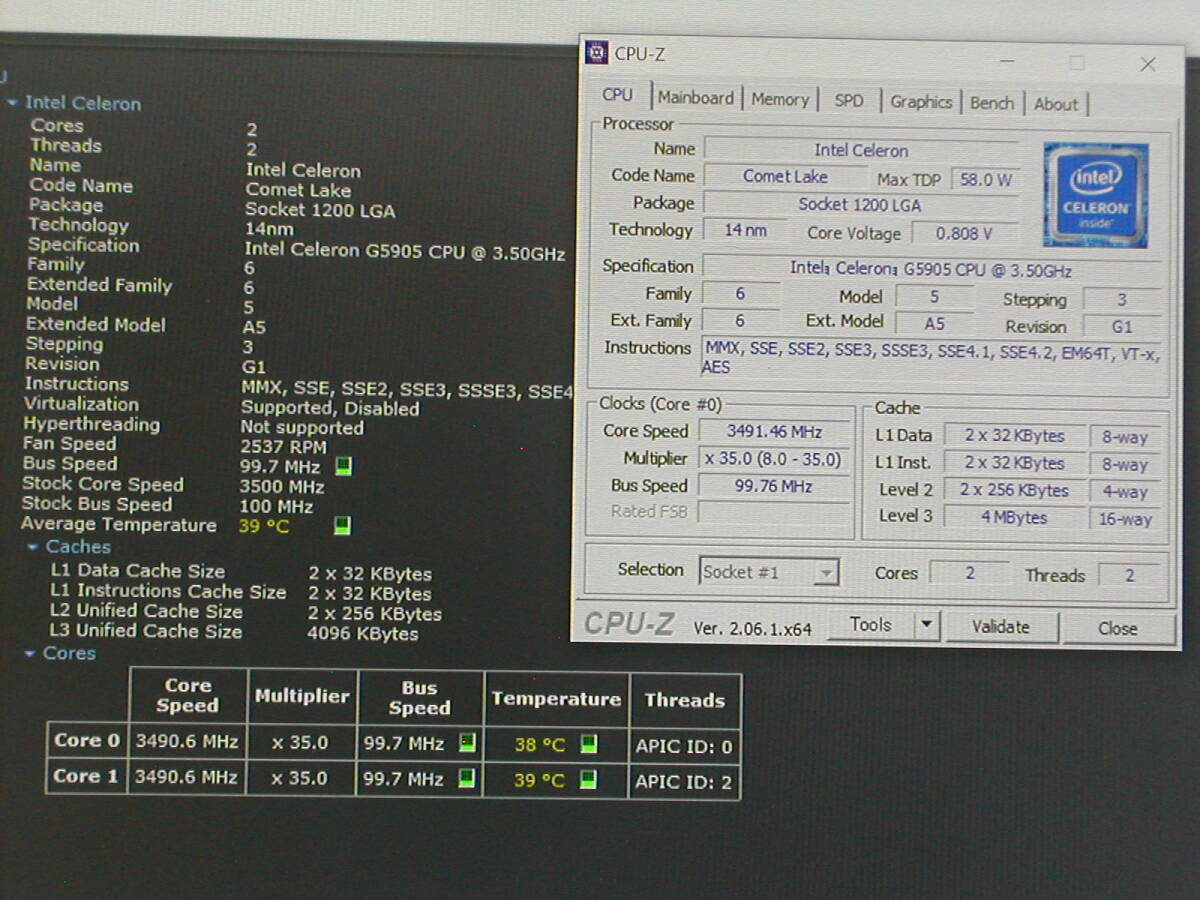This screenshot has width=1200, height=900.
Task: Click the CPU-Z title bar app icon
Action: (x=597, y=53)
